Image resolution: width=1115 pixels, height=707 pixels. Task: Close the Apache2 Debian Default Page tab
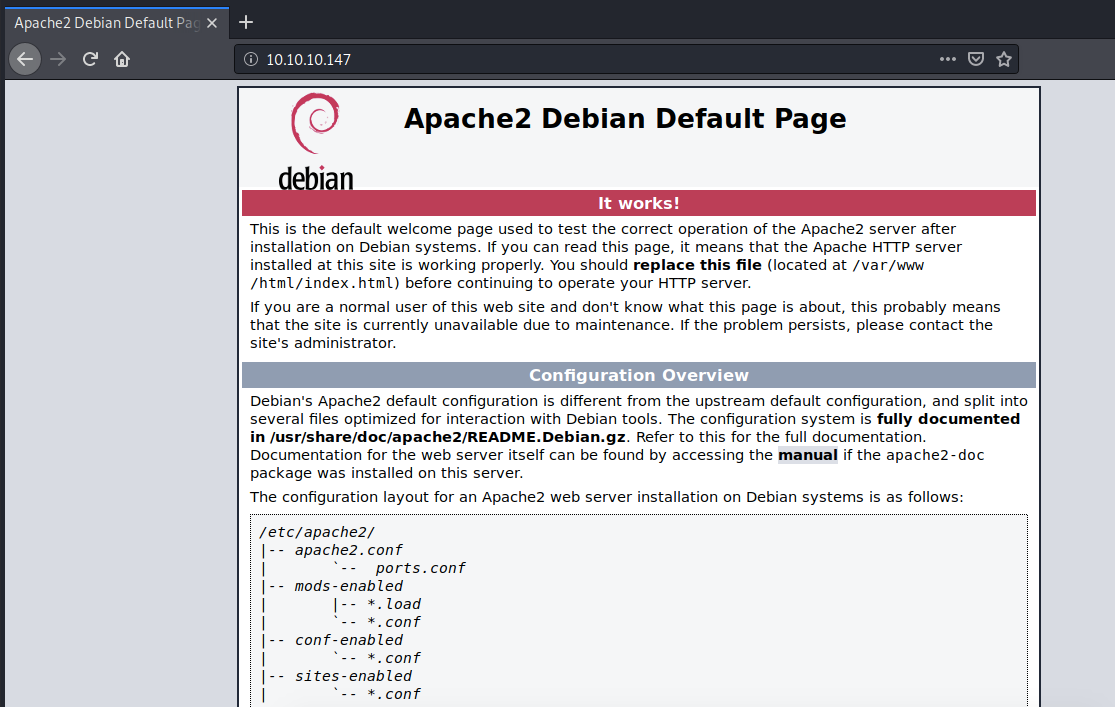[212, 22]
